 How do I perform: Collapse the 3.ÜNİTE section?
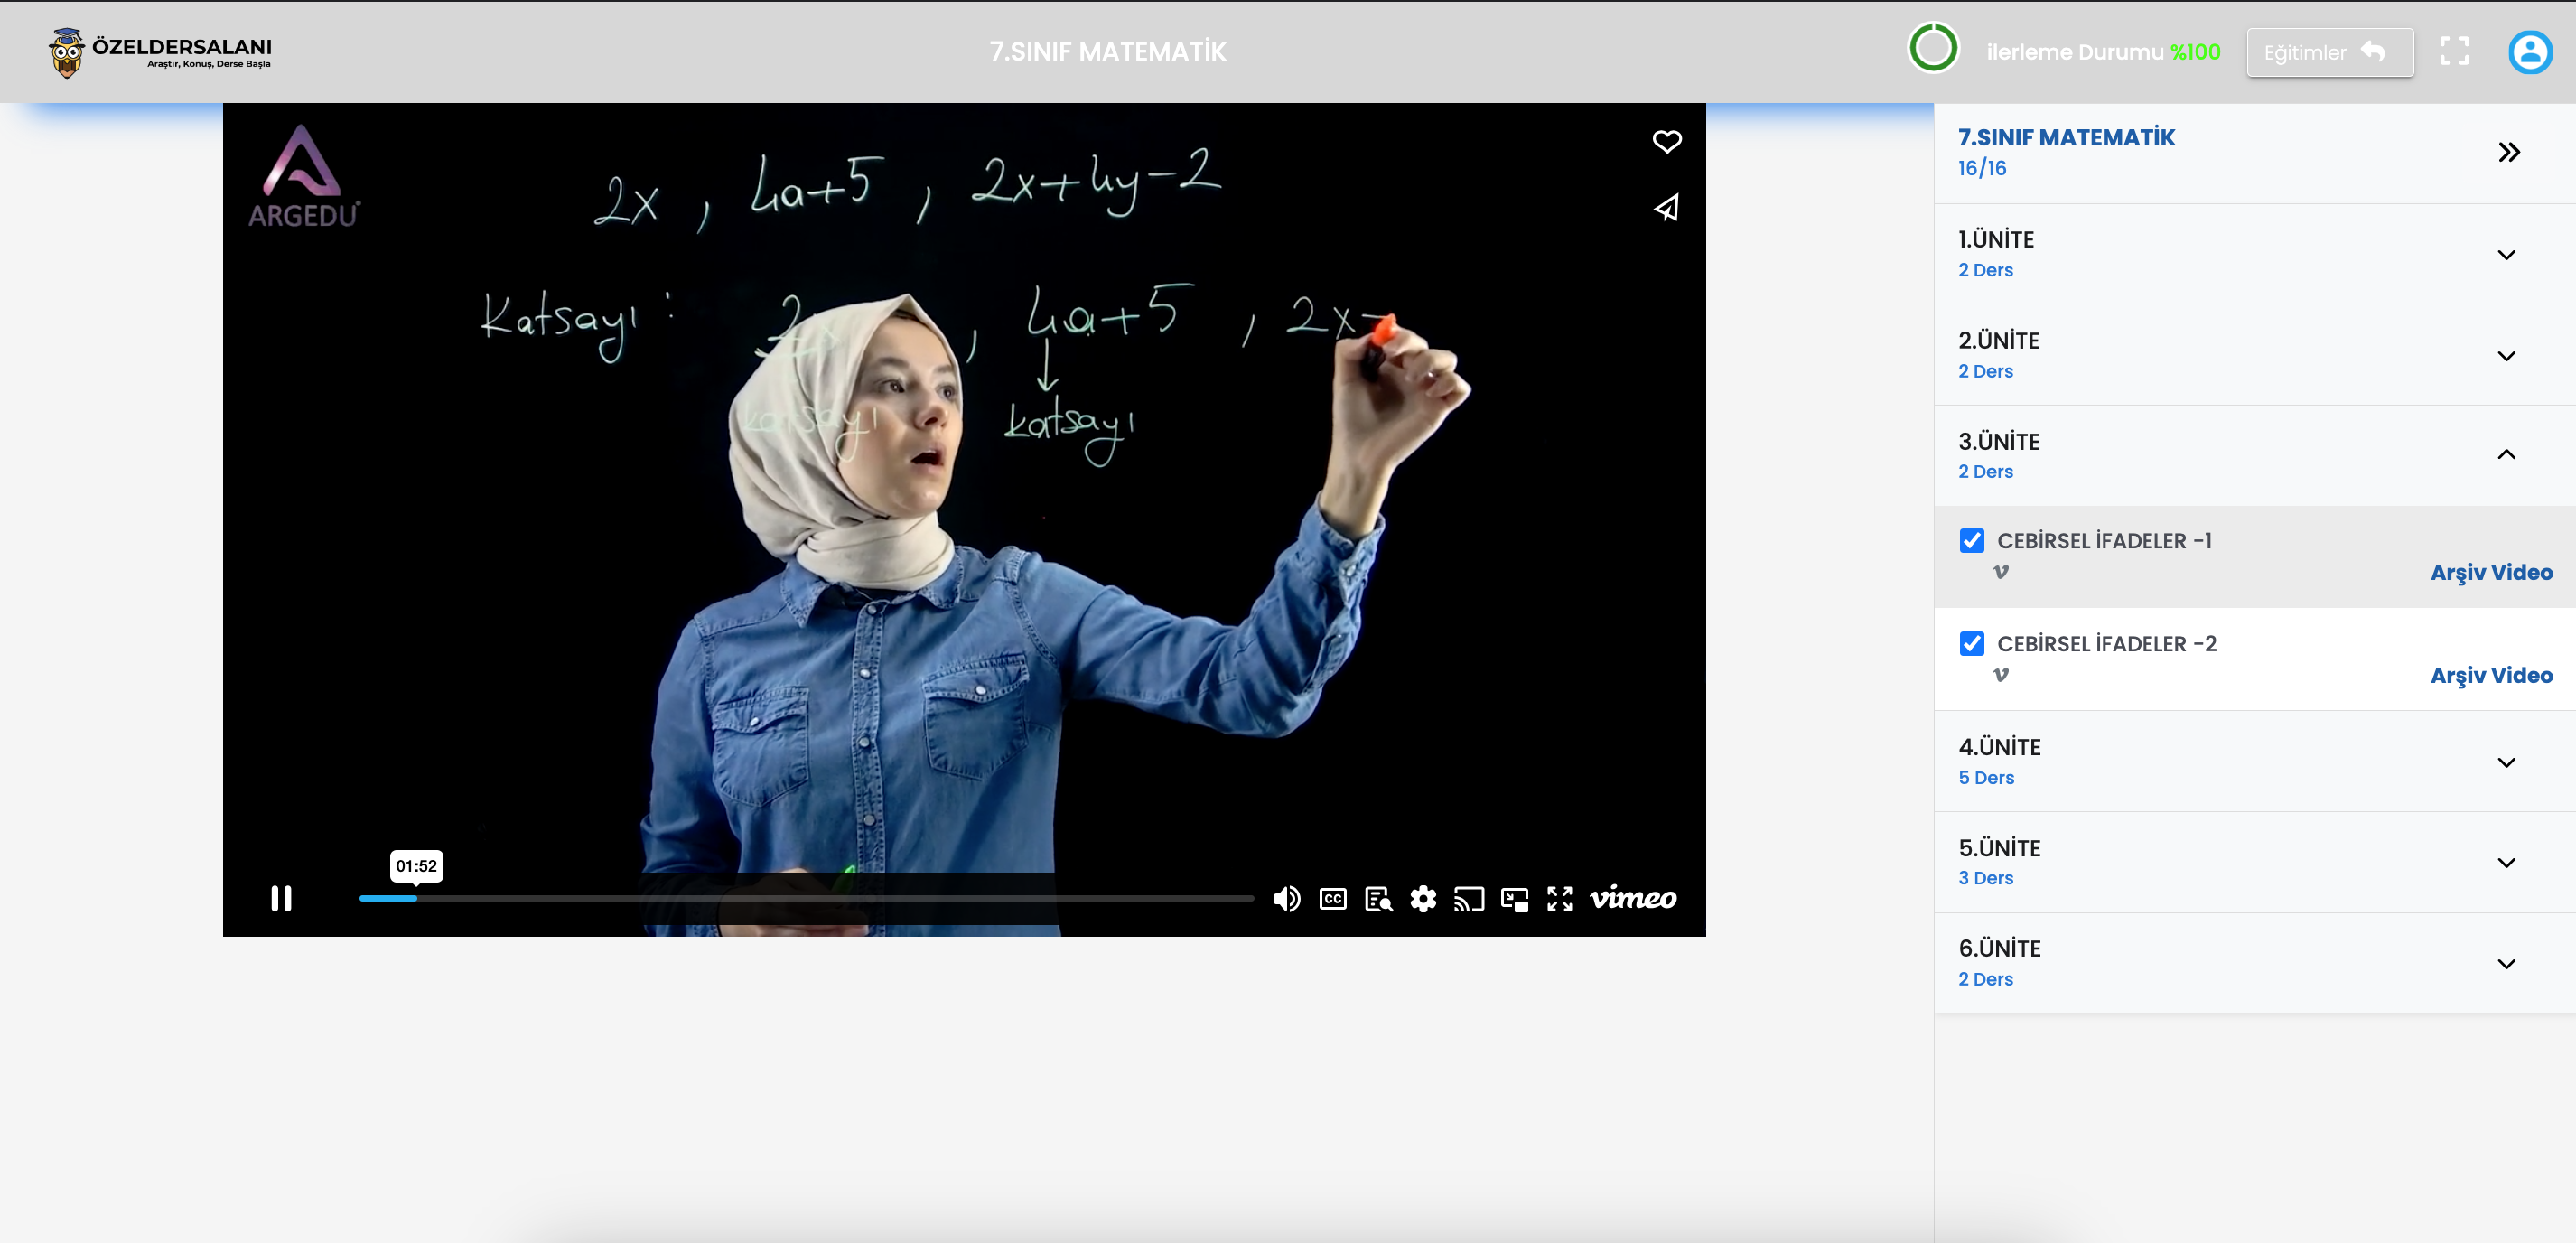[x=2506, y=455]
